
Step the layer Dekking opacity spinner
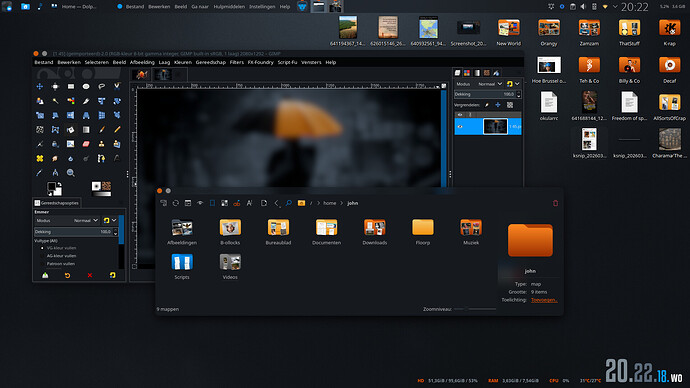click(x=518, y=95)
